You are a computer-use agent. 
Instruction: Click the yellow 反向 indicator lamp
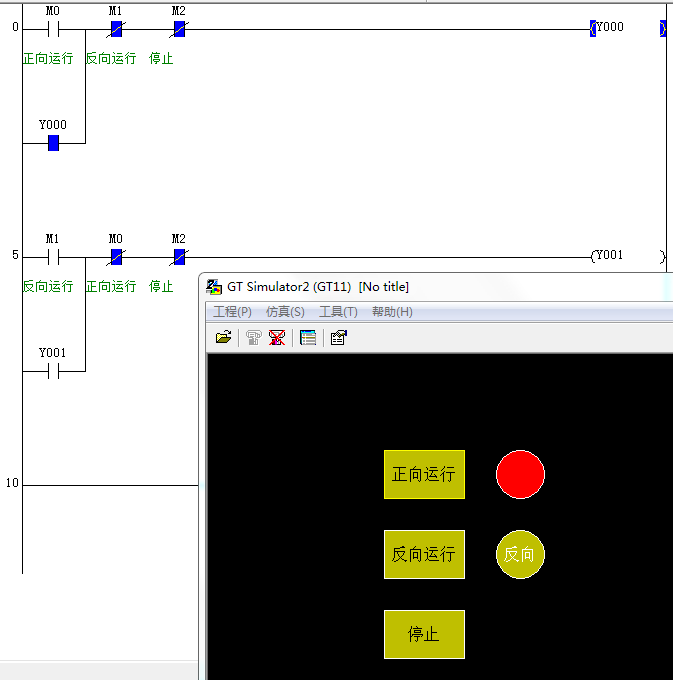[520, 554]
